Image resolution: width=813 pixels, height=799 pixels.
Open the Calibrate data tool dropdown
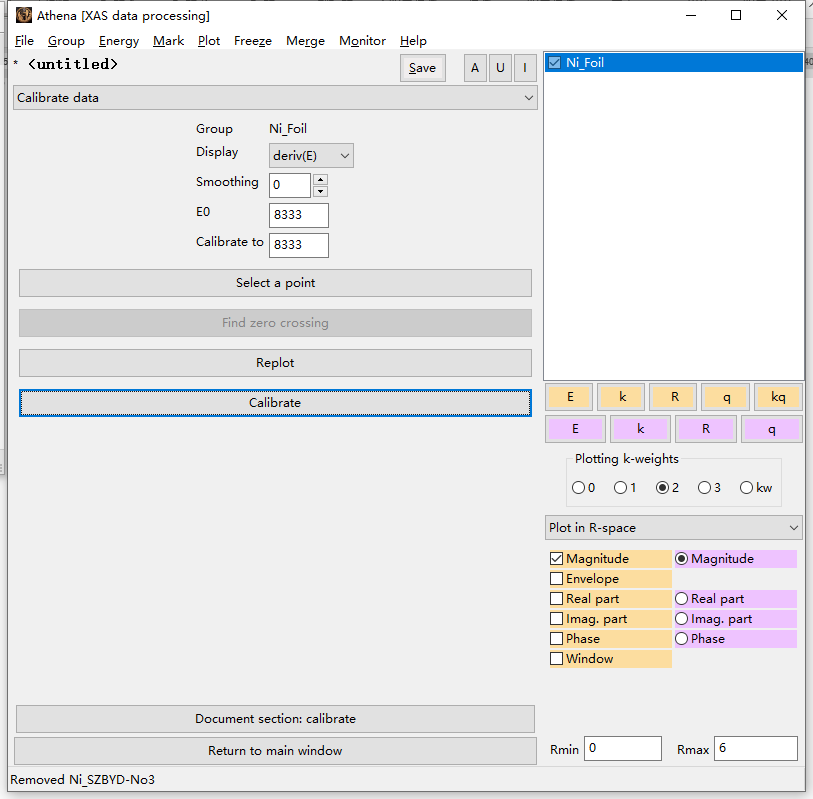pyautogui.click(x=275, y=98)
